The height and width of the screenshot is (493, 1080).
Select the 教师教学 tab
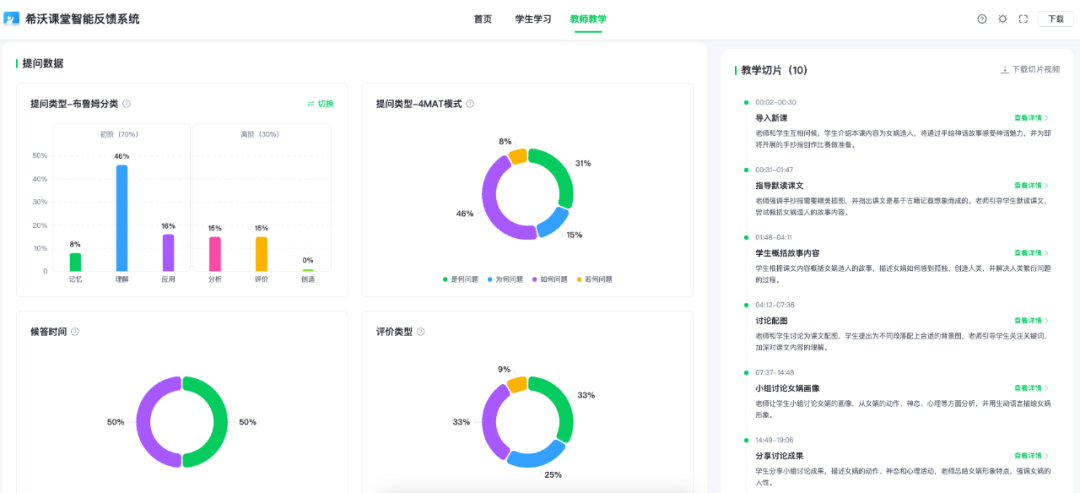tap(588, 19)
